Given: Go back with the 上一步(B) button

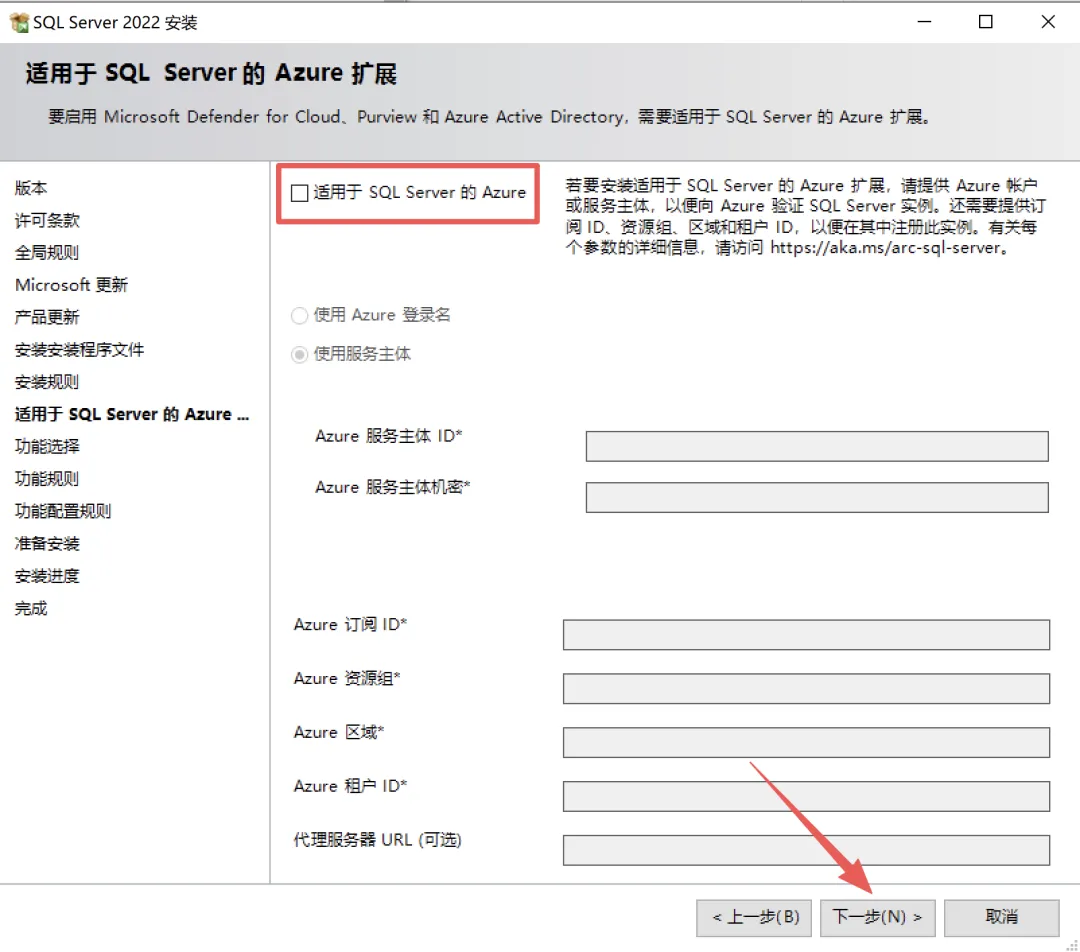Looking at the screenshot, I should click(754, 918).
